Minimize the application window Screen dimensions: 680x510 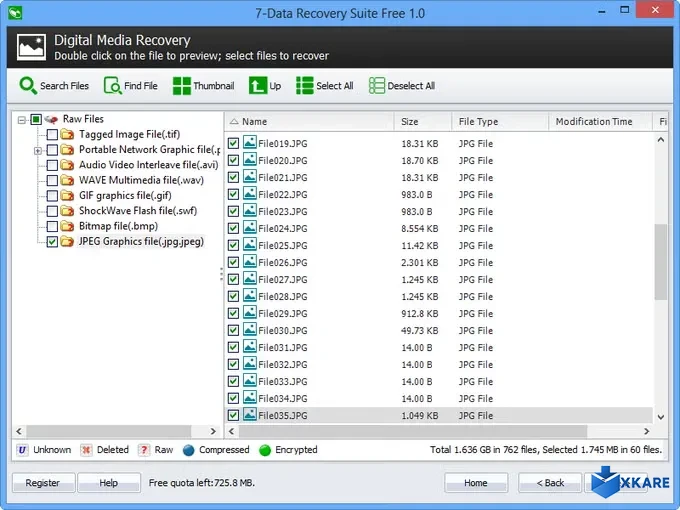602,11
